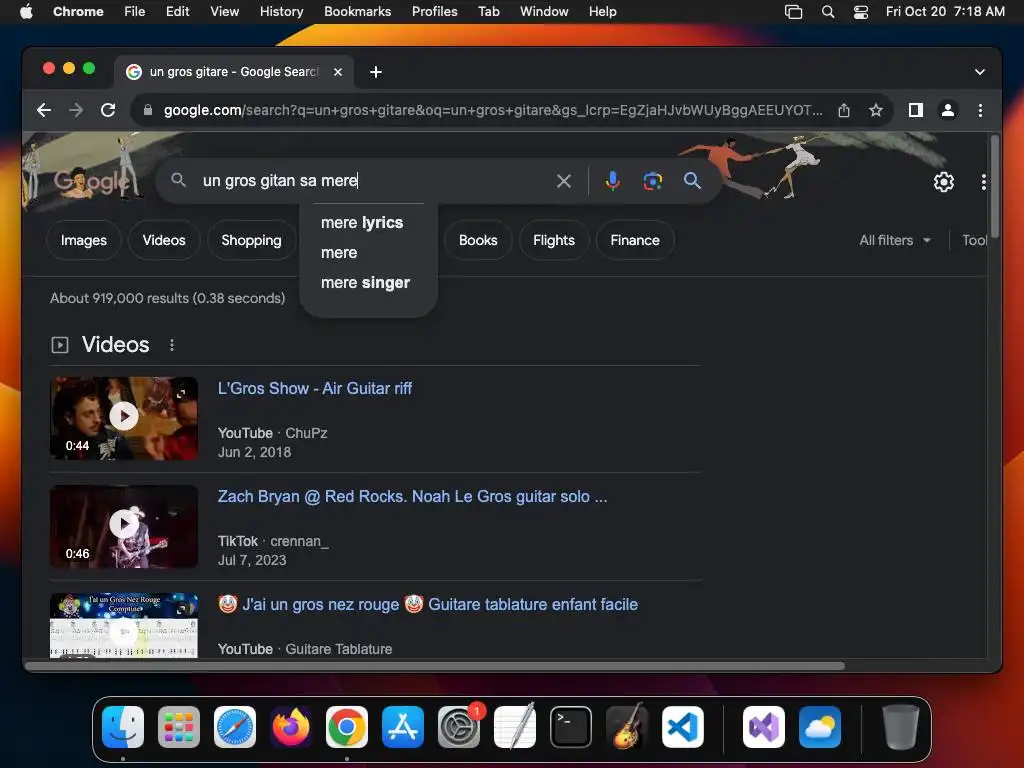The image size is (1024, 768).
Task: Switch to the Books filter
Action: point(478,240)
